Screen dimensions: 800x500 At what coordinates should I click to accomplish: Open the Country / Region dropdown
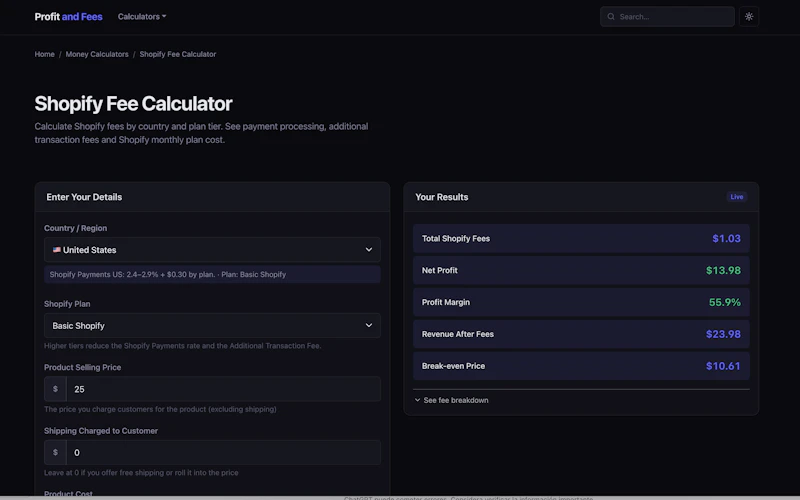pyautogui.click(x=212, y=250)
